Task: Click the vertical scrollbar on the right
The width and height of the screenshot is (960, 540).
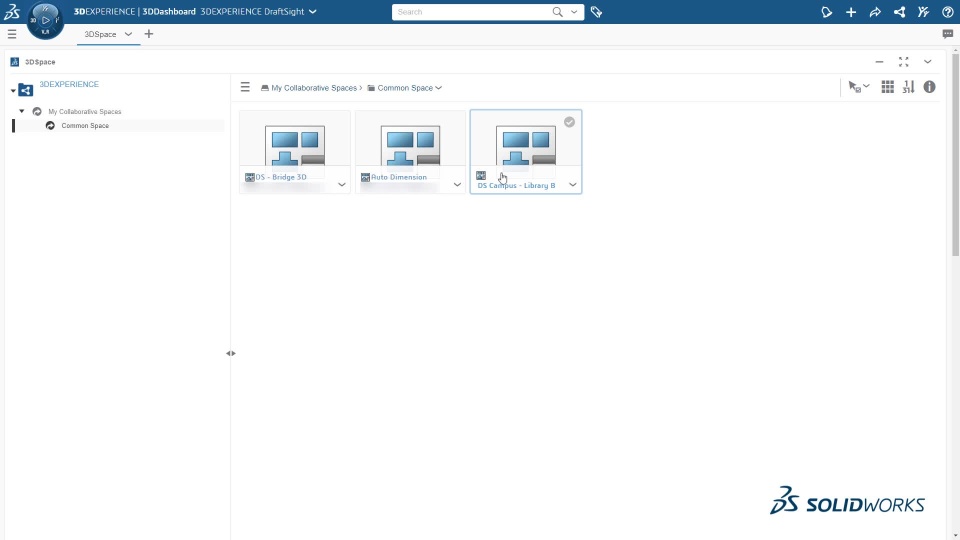Action: [x=955, y=155]
